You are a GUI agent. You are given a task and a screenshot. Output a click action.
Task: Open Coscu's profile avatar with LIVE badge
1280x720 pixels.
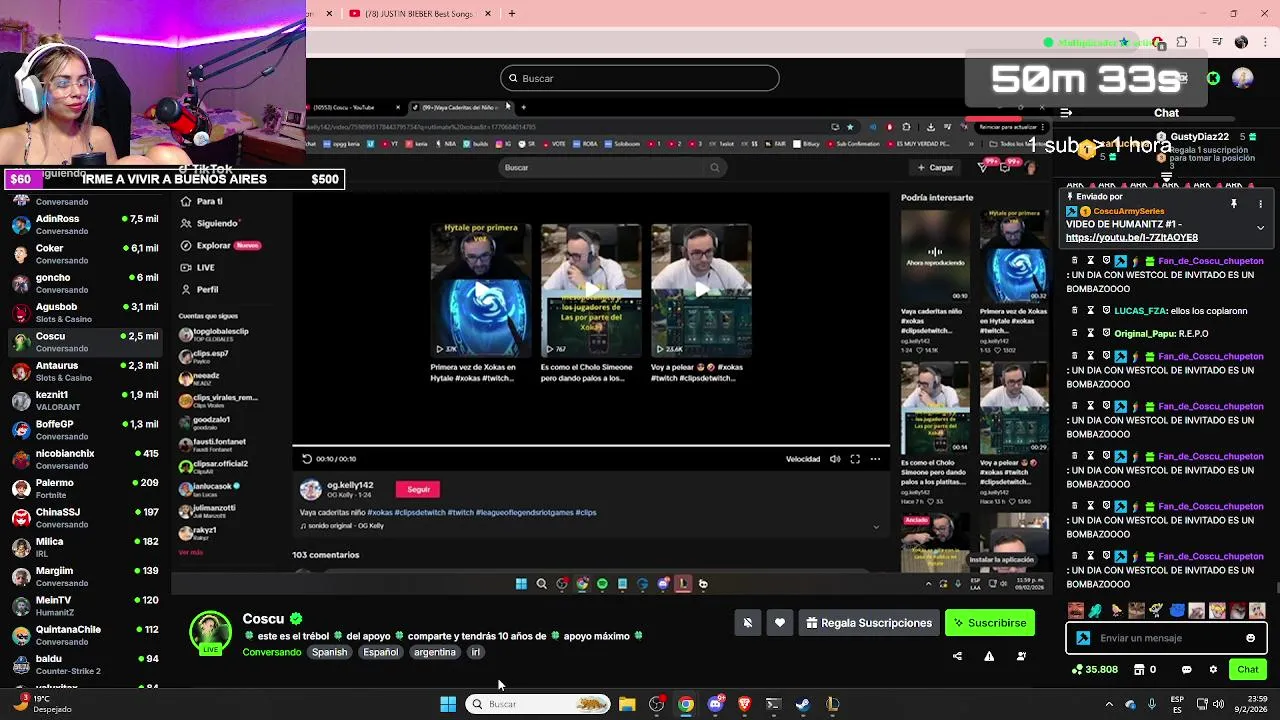[210, 632]
